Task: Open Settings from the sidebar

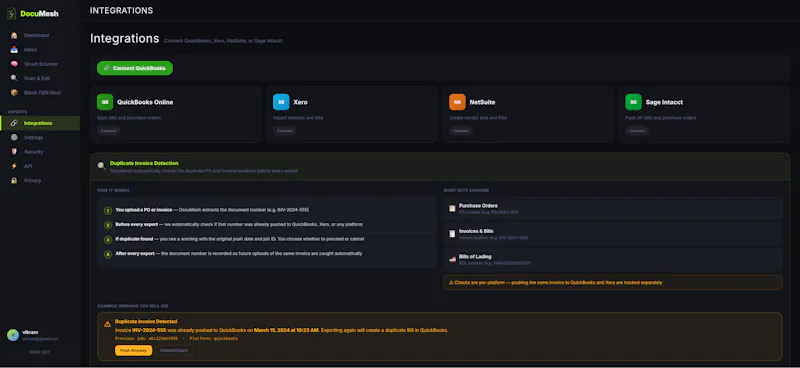Action: [40, 137]
